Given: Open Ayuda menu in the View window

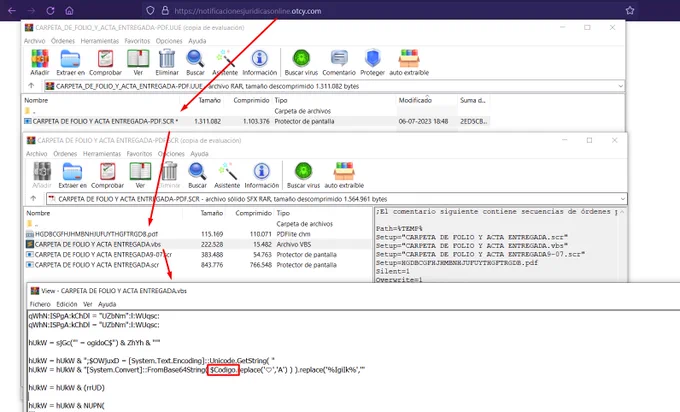Looking at the screenshot, I should pos(107,304).
